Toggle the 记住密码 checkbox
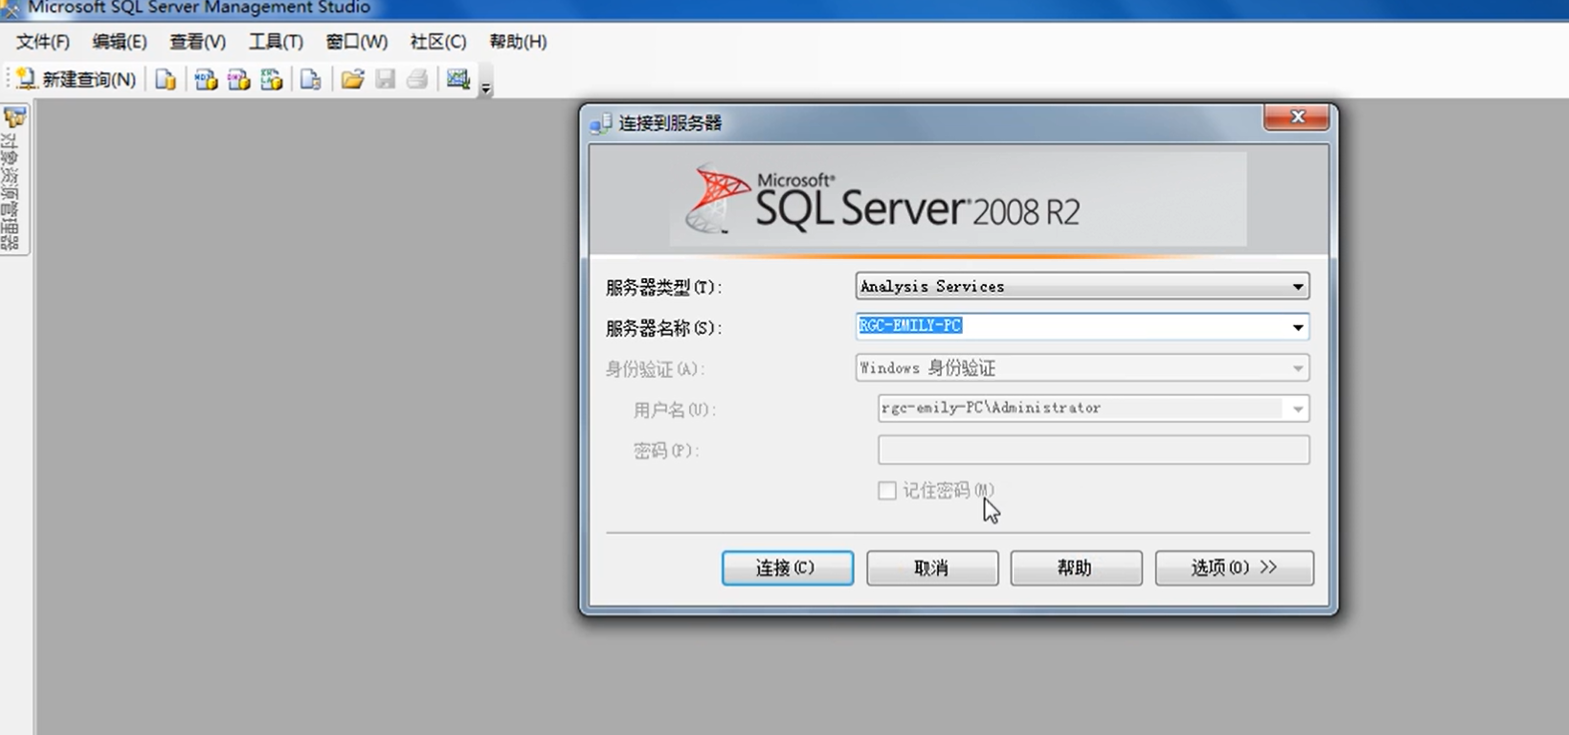1569x735 pixels. (x=887, y=490)
